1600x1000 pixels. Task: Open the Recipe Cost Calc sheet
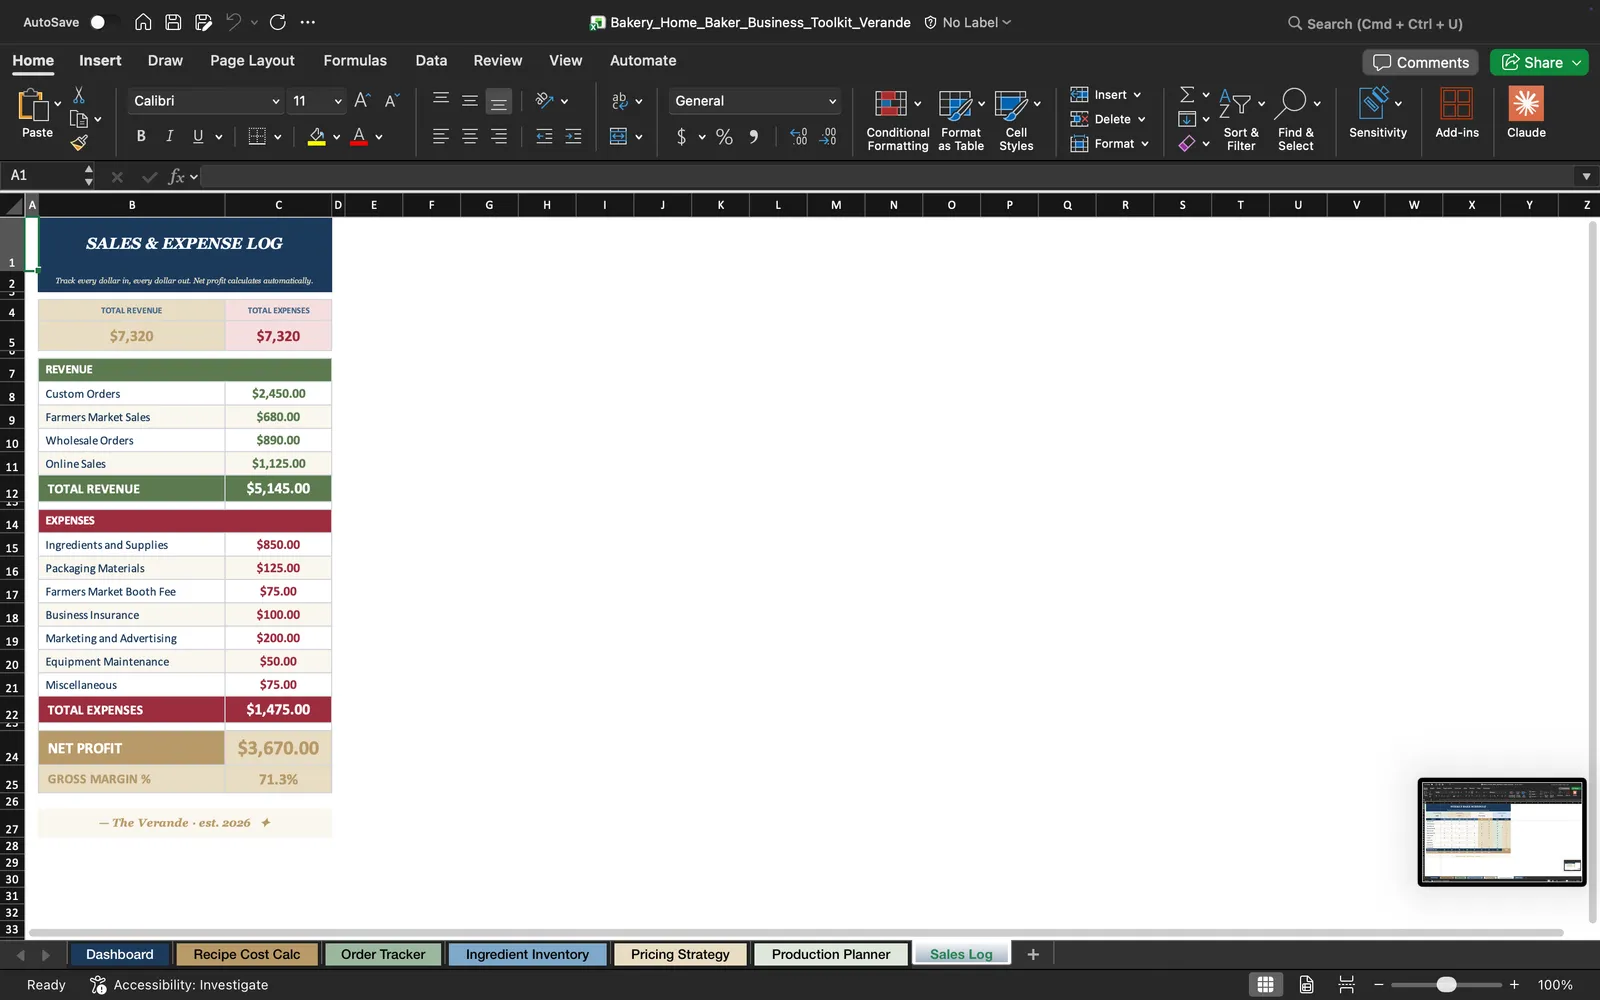pyautogui.click(x=247, y=954)
